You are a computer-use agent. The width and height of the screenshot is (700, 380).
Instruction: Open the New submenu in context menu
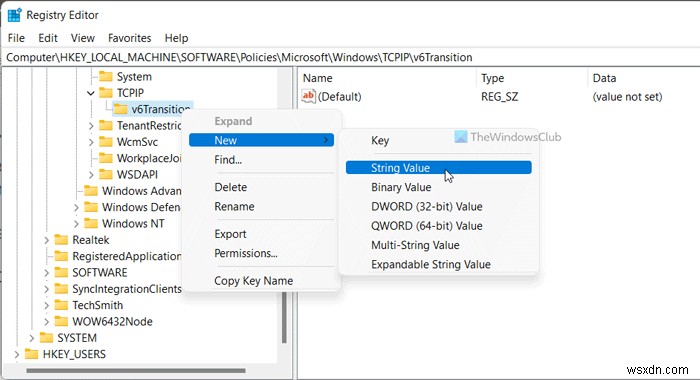pyautogui.click(x=261, y=140)
